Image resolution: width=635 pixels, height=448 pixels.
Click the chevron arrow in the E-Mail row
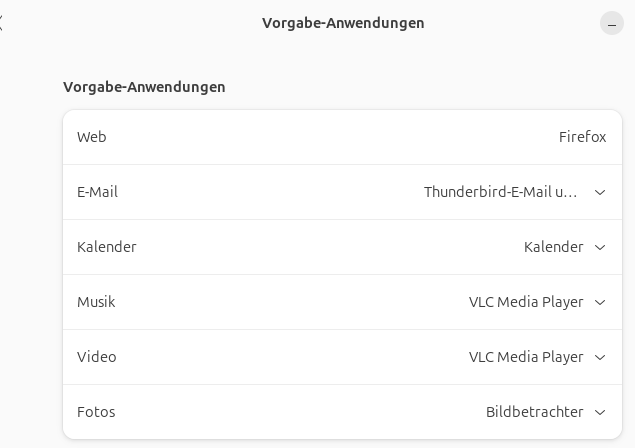click(600, 192)
